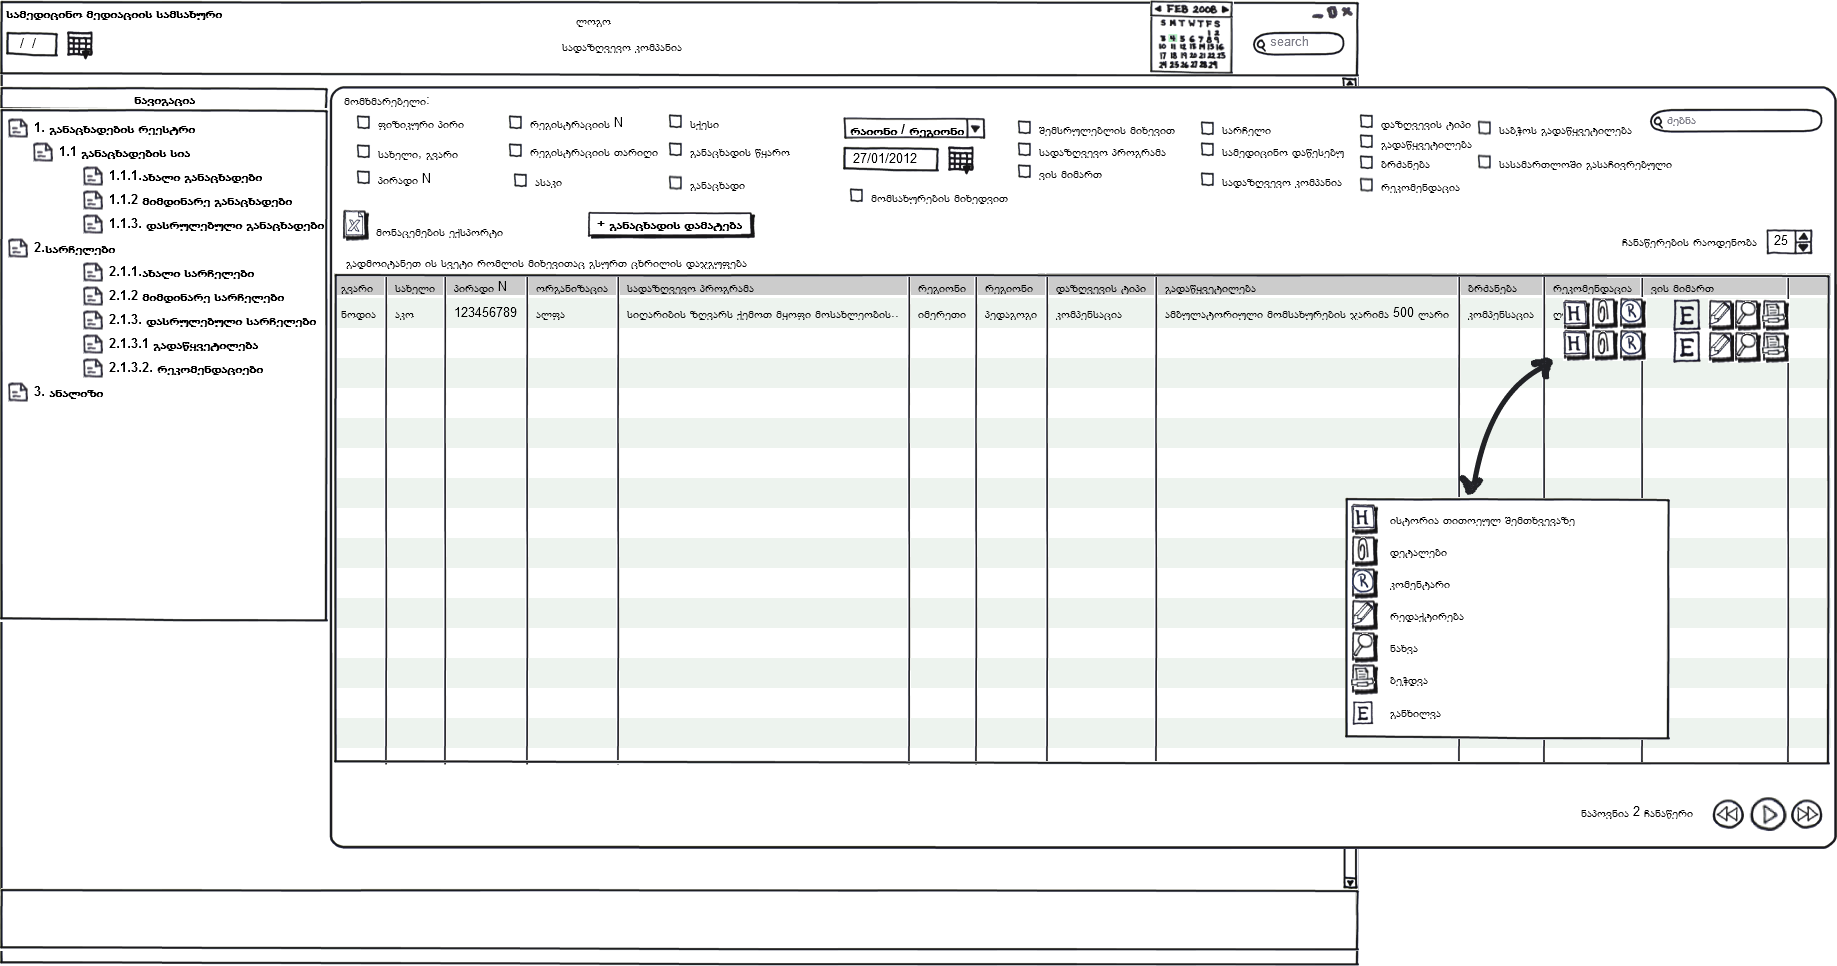This screenshot has height=966, width=1837.
Task: Toggle the 'ასაკი' checkbox
Action: 520,181
